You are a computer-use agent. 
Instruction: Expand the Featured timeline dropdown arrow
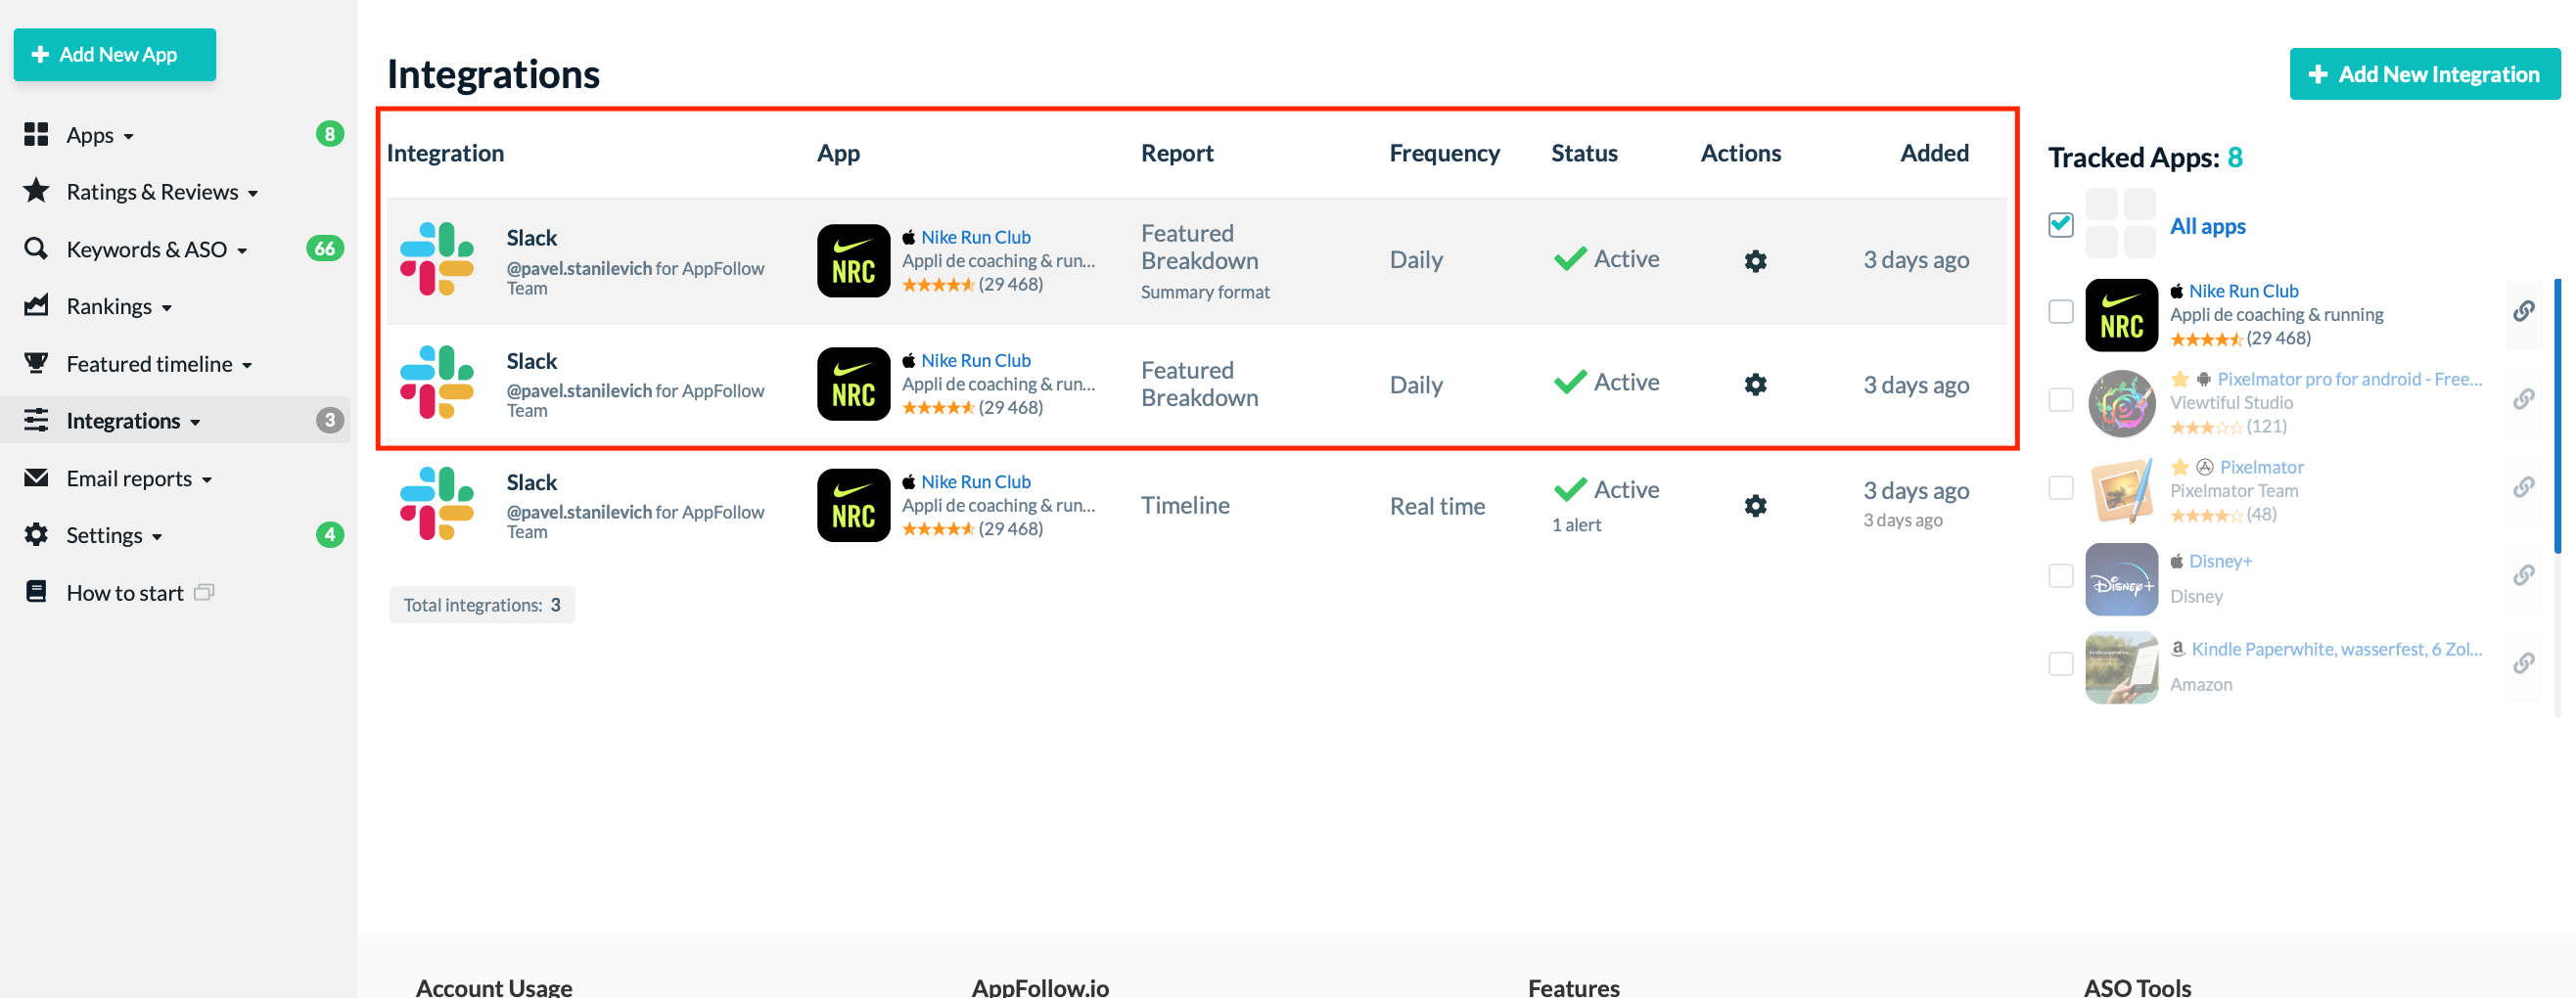click(247, 366)
